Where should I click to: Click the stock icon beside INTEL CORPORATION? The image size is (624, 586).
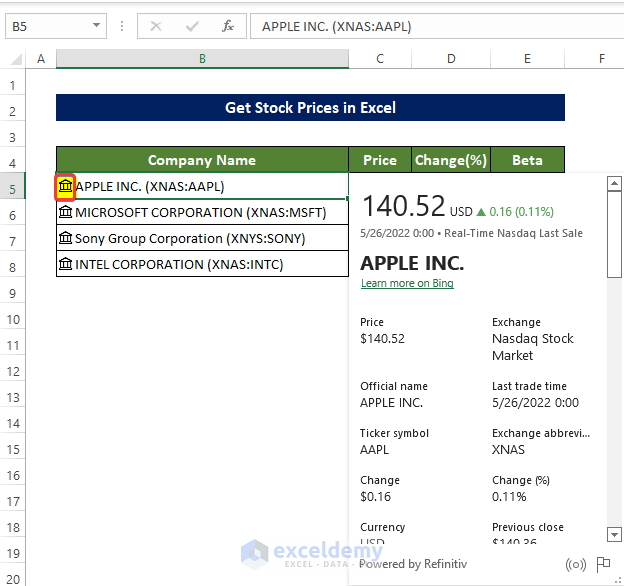(65, 264)
